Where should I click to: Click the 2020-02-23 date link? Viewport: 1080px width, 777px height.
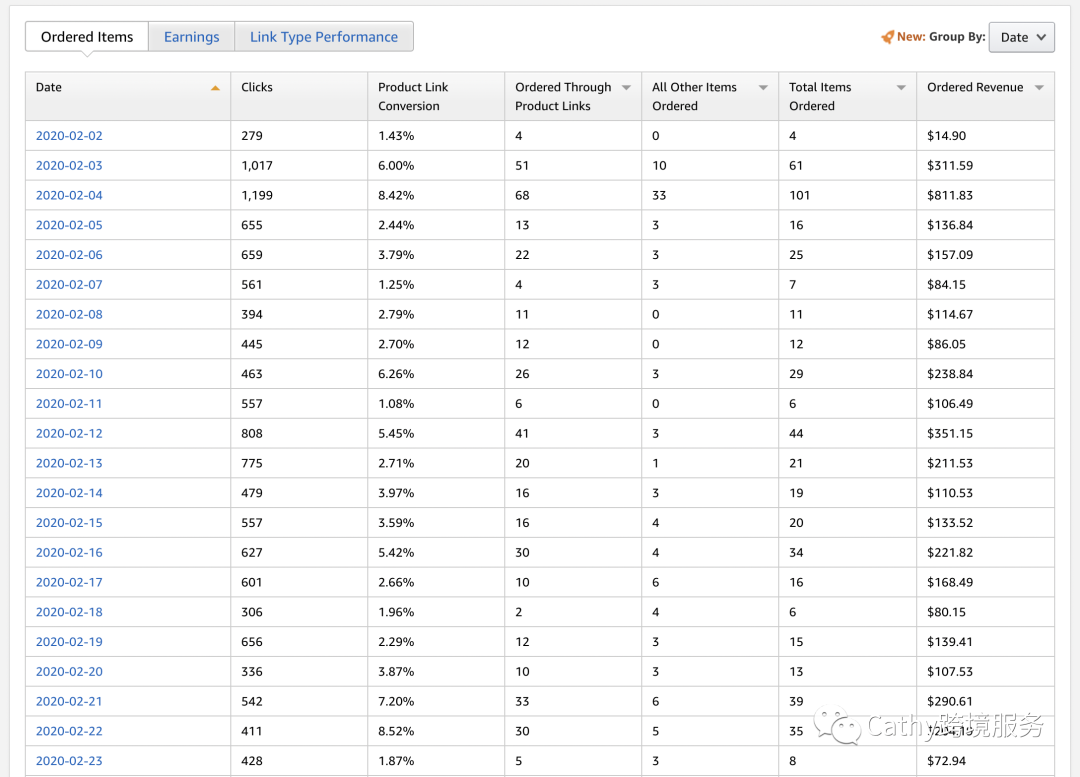click(x=69, y=761)
